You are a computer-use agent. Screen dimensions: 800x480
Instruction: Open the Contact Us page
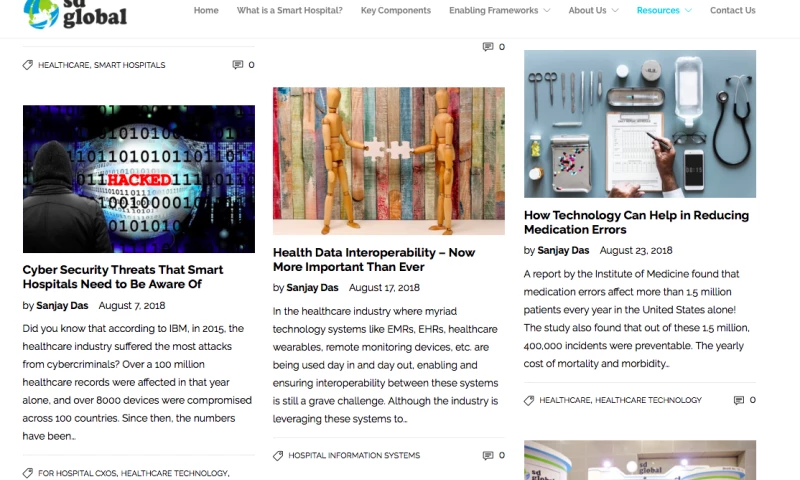[733, 10]
